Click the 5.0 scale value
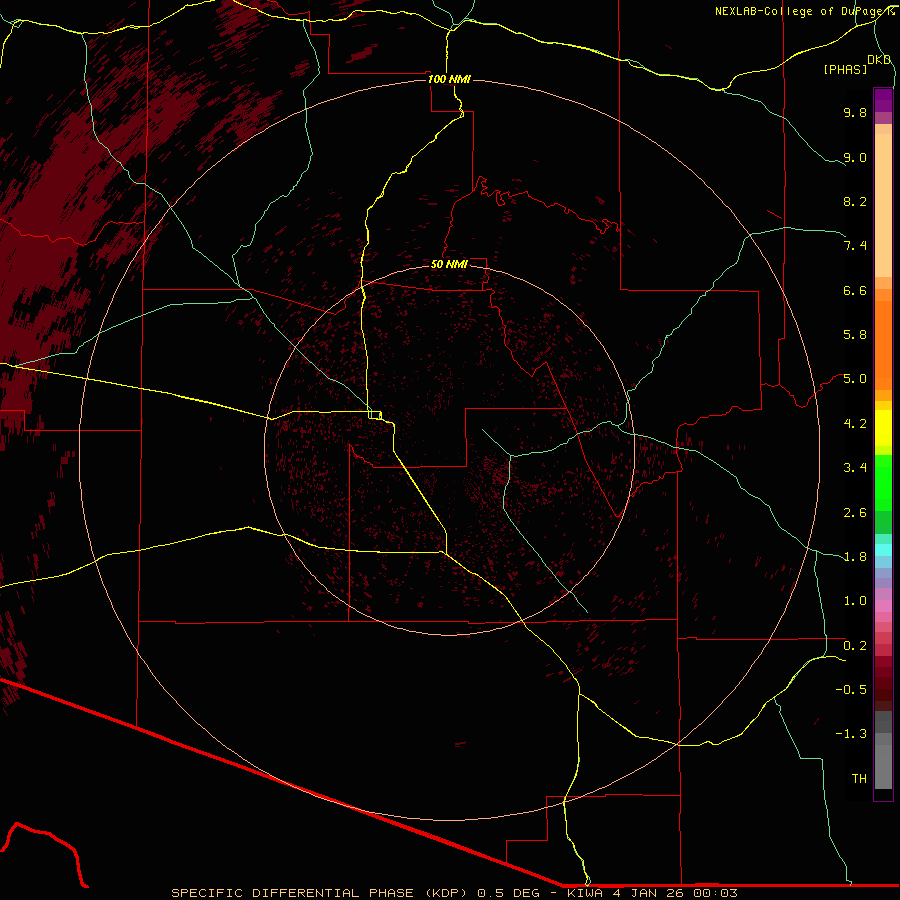The image size is (900, 900). [855, 379]
